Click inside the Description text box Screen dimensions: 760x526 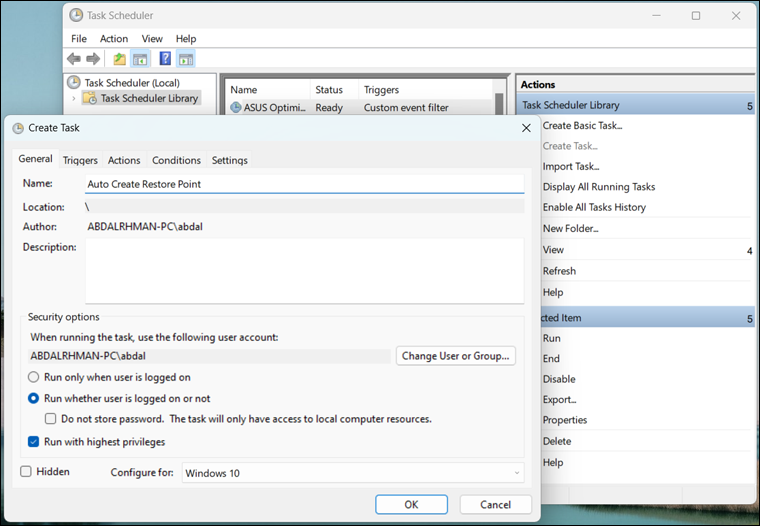304,270
